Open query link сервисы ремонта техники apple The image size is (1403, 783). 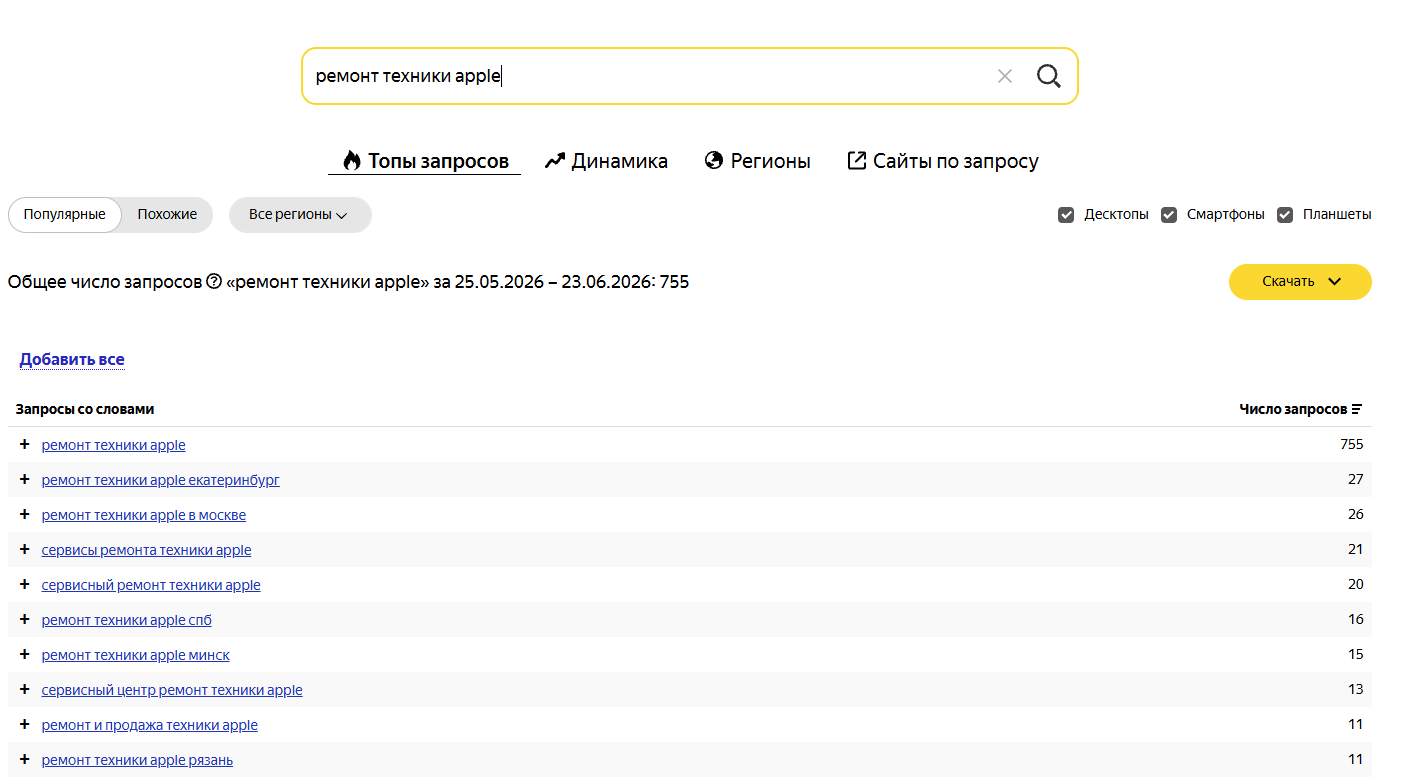[147, 550]
